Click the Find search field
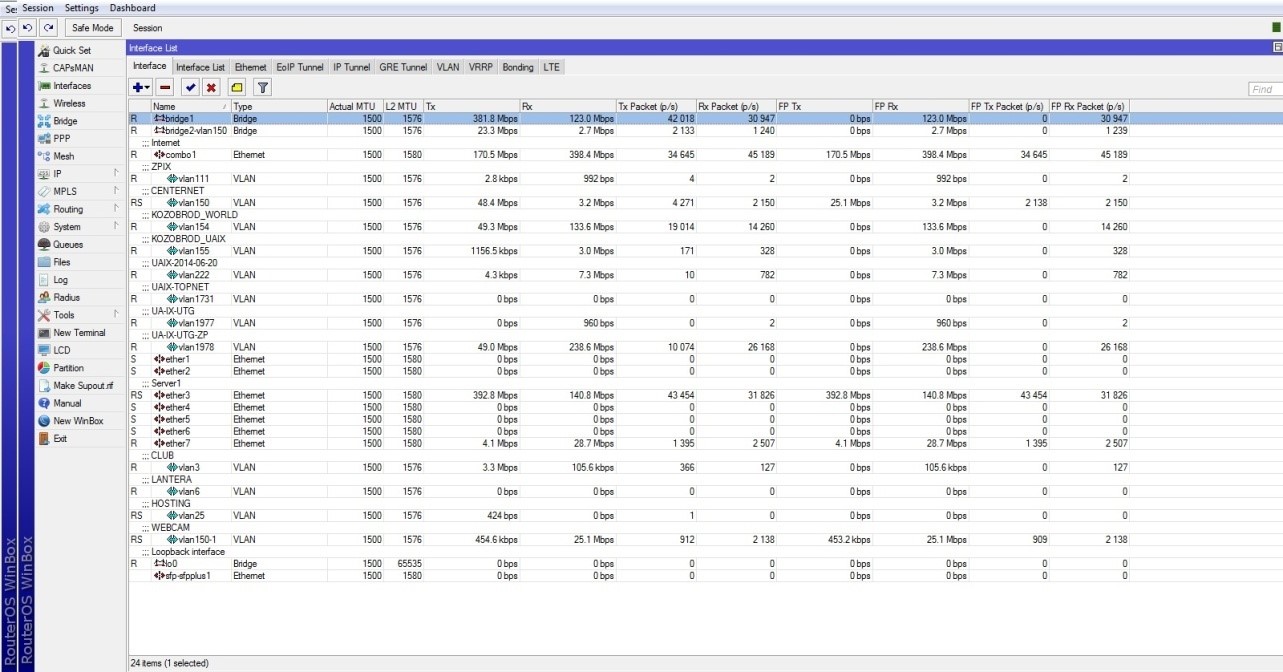Image resolution: width=1283 pixels, height=672 pixels. pos(1264,89)
